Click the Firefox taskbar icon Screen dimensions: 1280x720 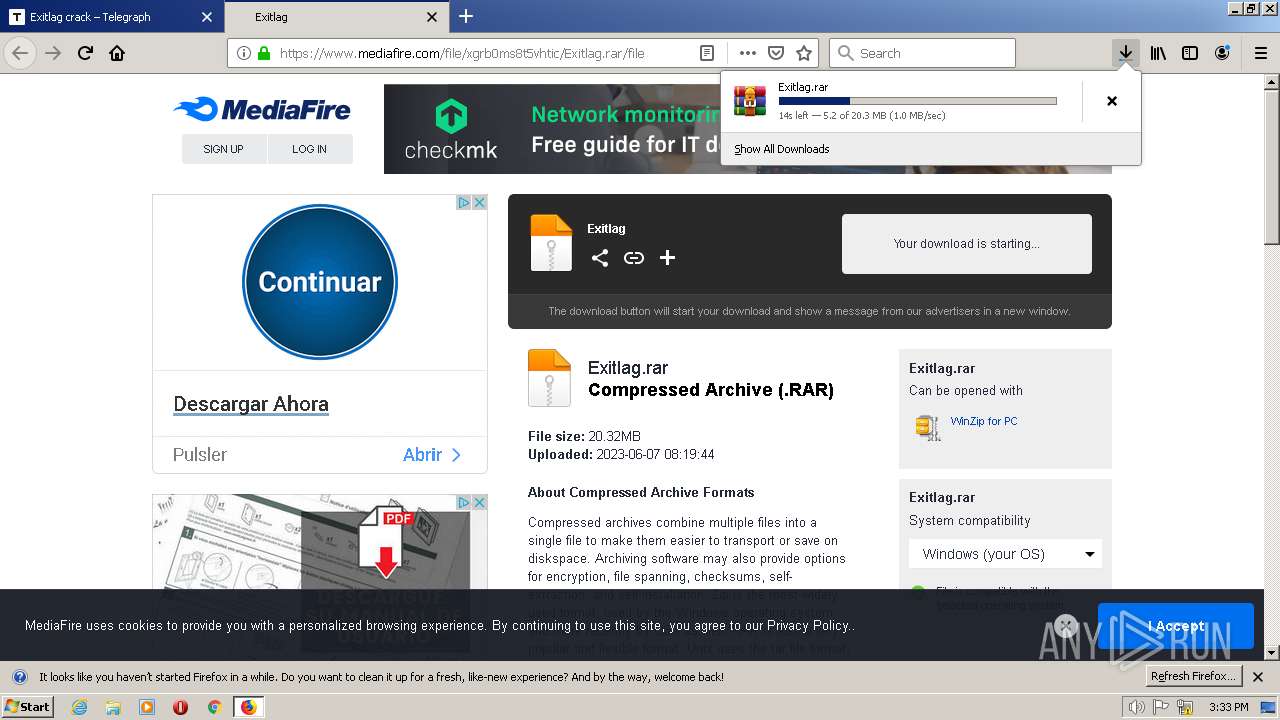point(248,707)
